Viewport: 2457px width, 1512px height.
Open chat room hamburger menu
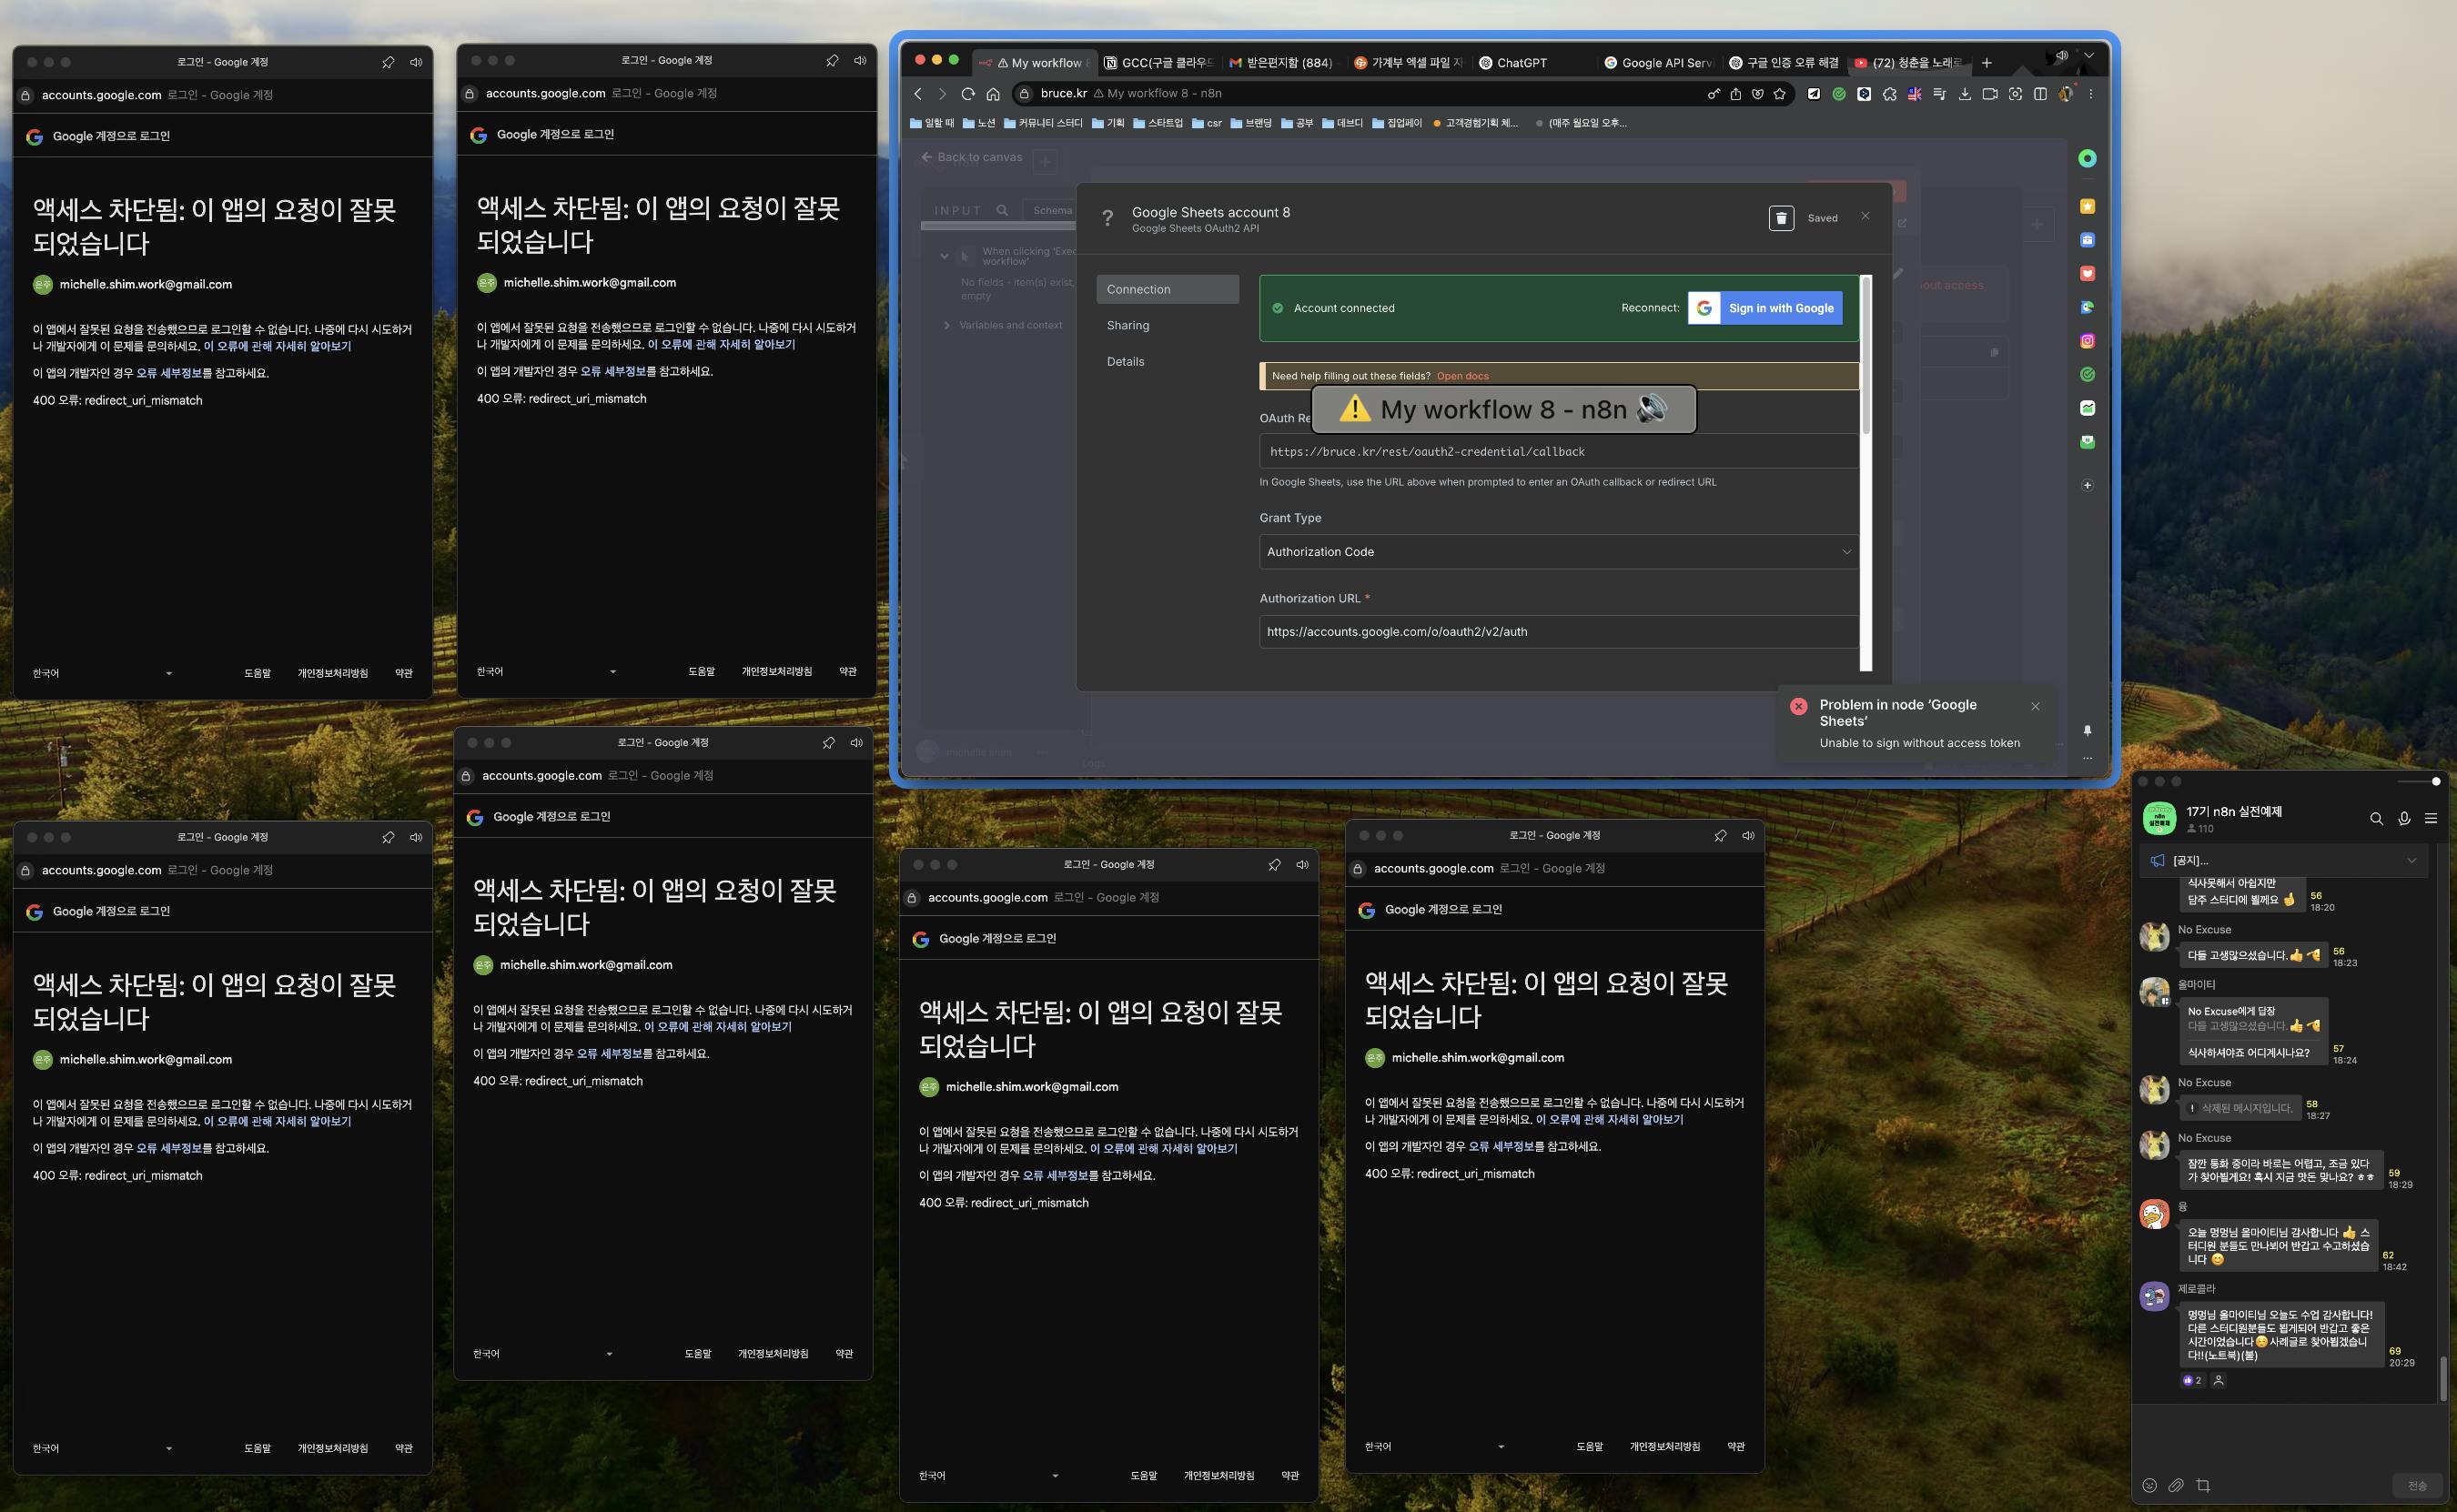point(2431,819)
